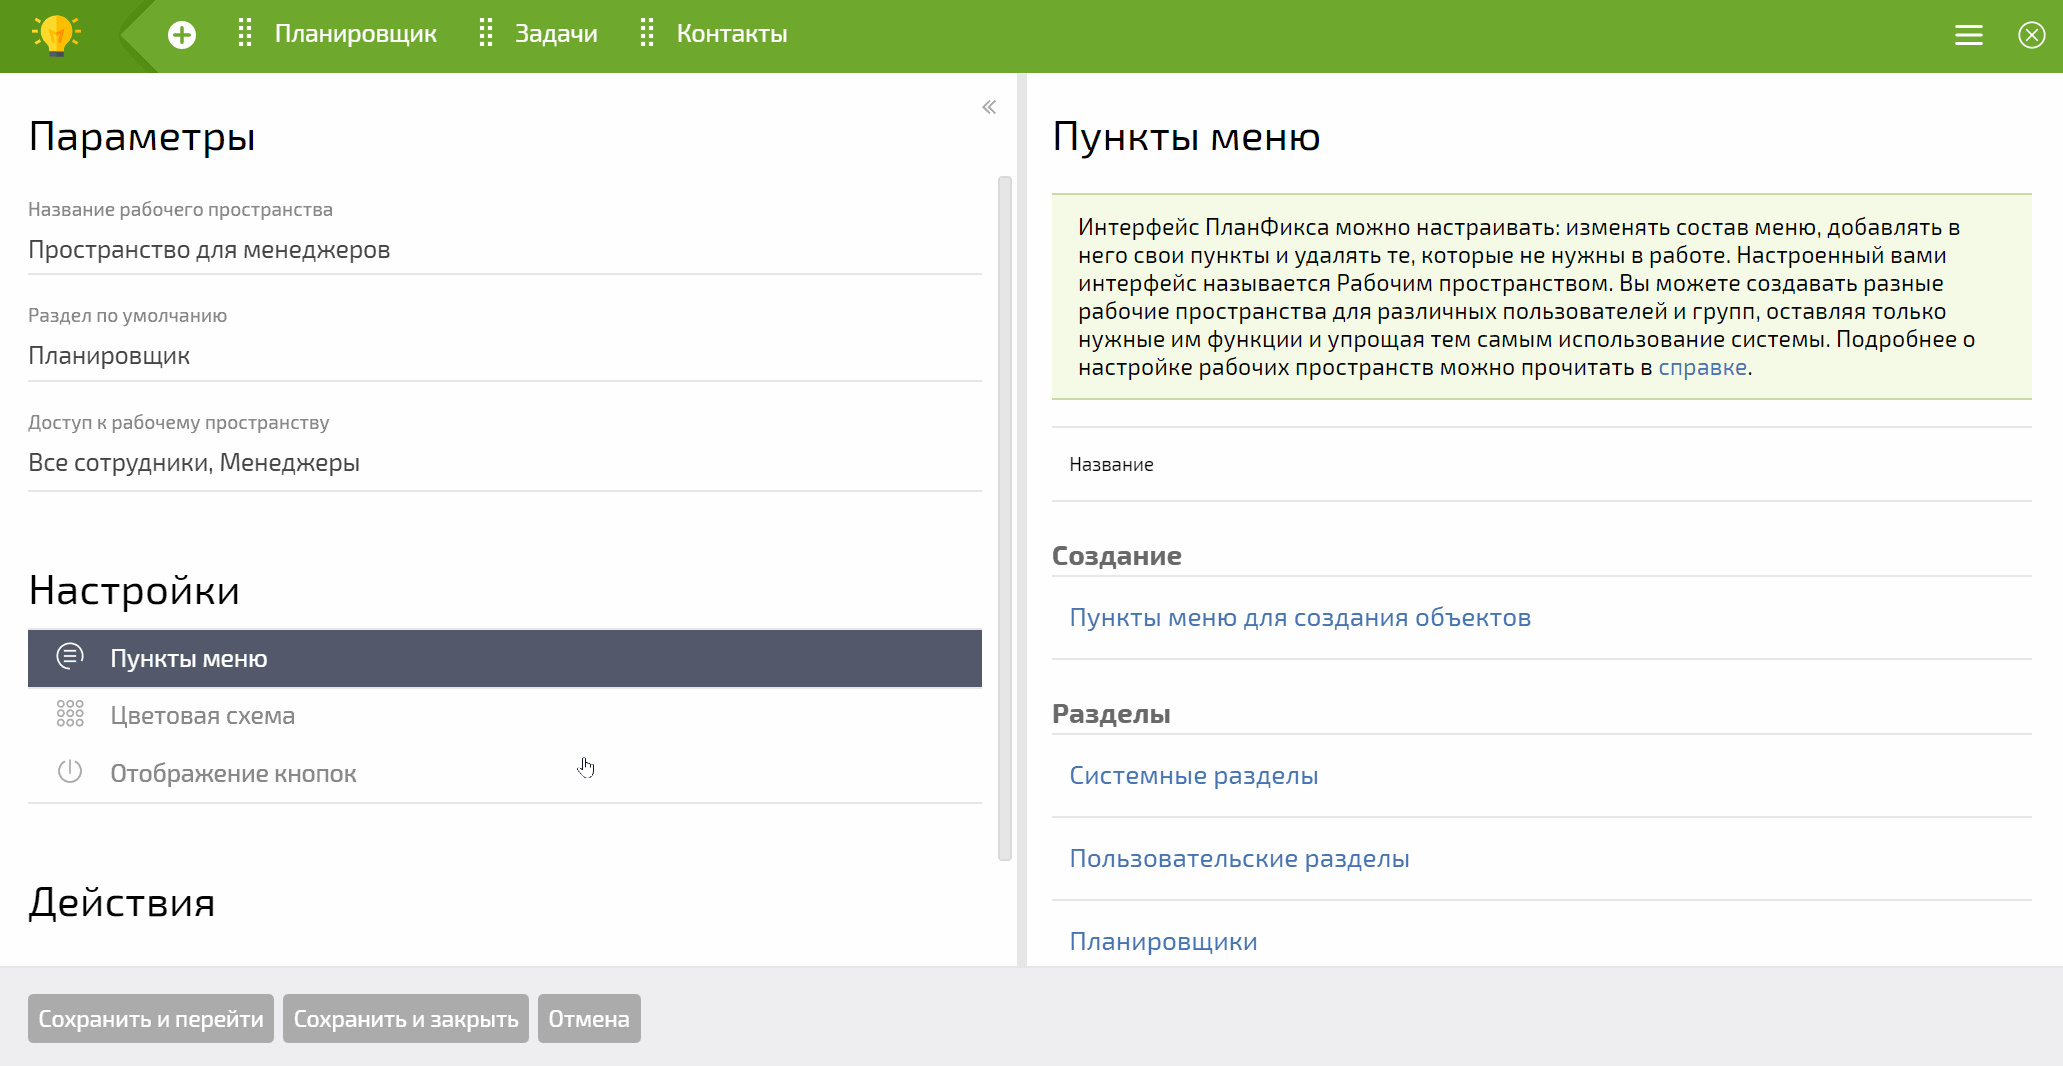Click the Отмена button
The image size is (2063, 1066).
click(589, 1019)
